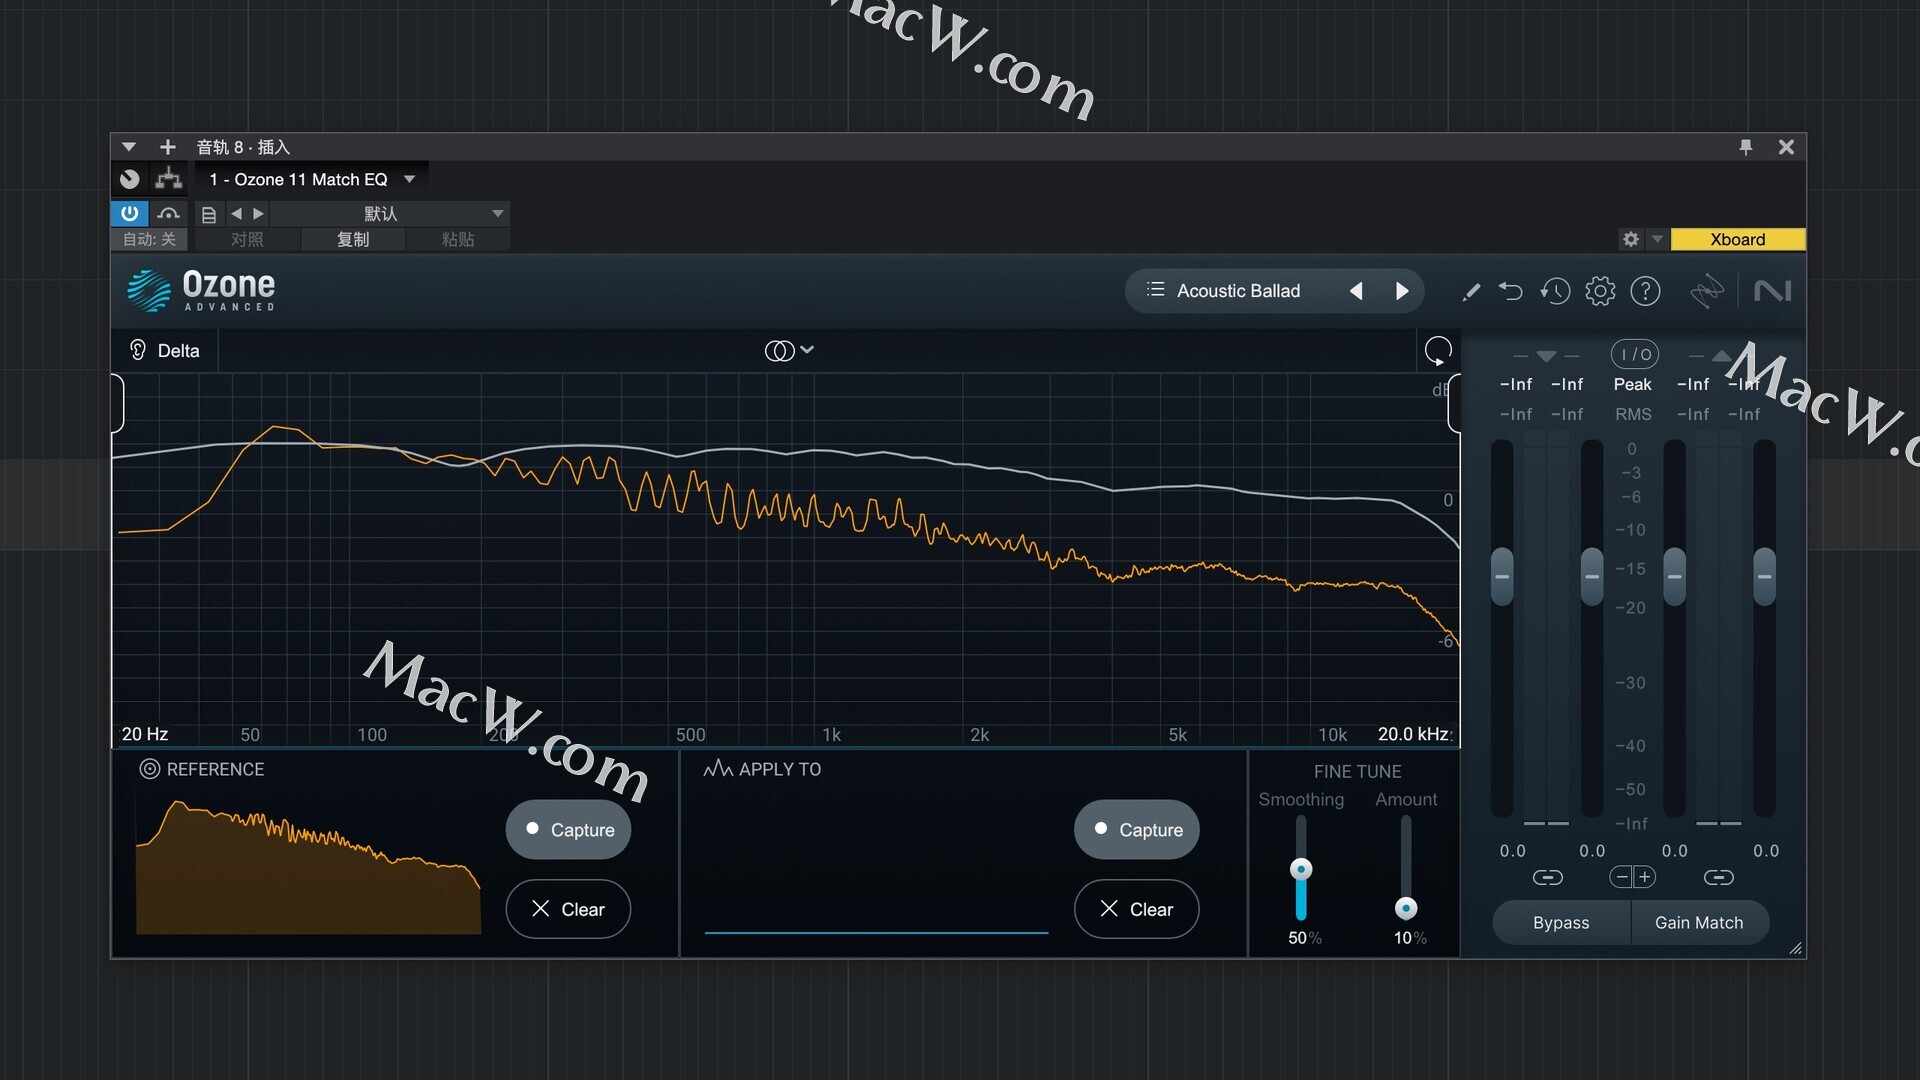Screen dimensions: 1920x1080
Task: Click the 10% Amount value
Action: [x=1410, y=938]
